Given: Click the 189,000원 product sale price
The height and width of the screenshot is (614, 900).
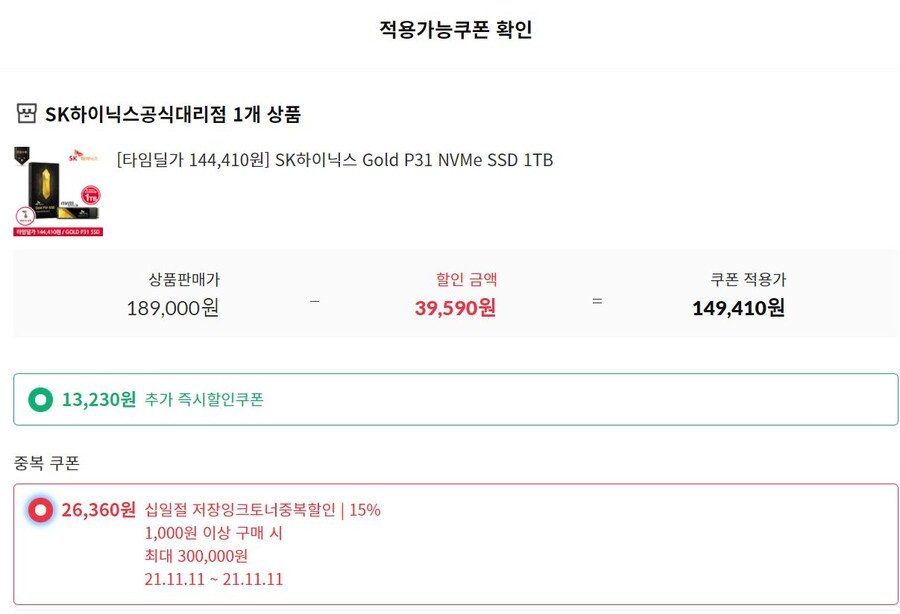Looking at the screenshot, I should (x=173, y=308).
